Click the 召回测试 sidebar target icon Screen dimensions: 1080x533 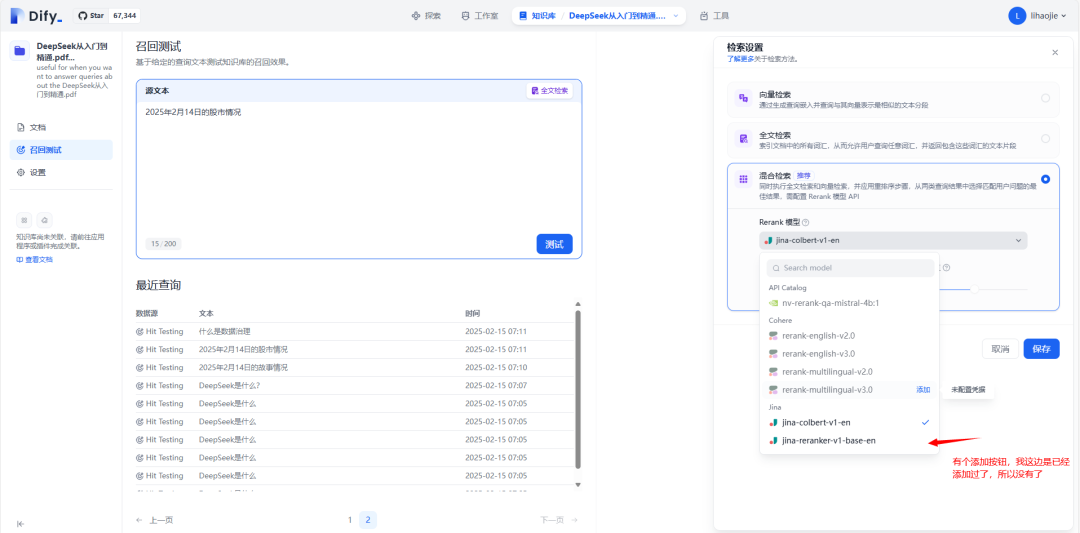click(20, 150)
